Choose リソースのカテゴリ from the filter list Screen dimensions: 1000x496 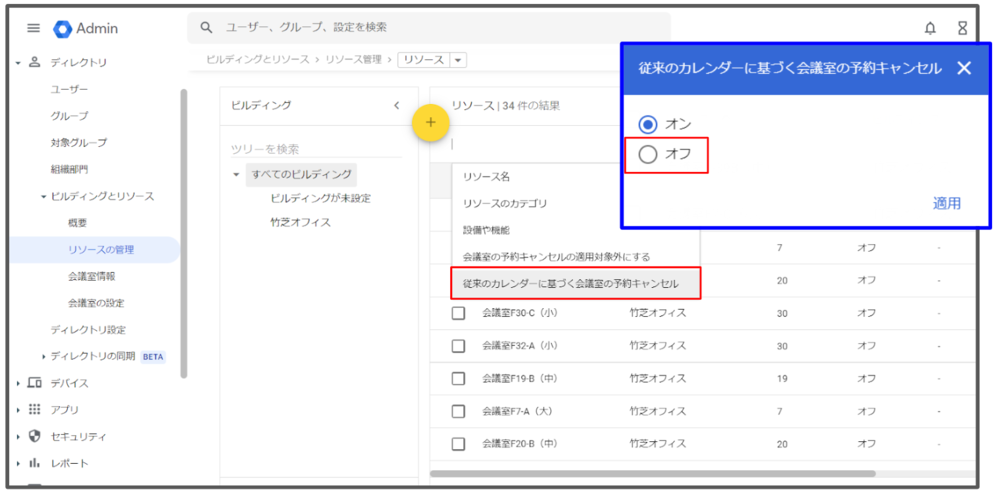(505, 203)
